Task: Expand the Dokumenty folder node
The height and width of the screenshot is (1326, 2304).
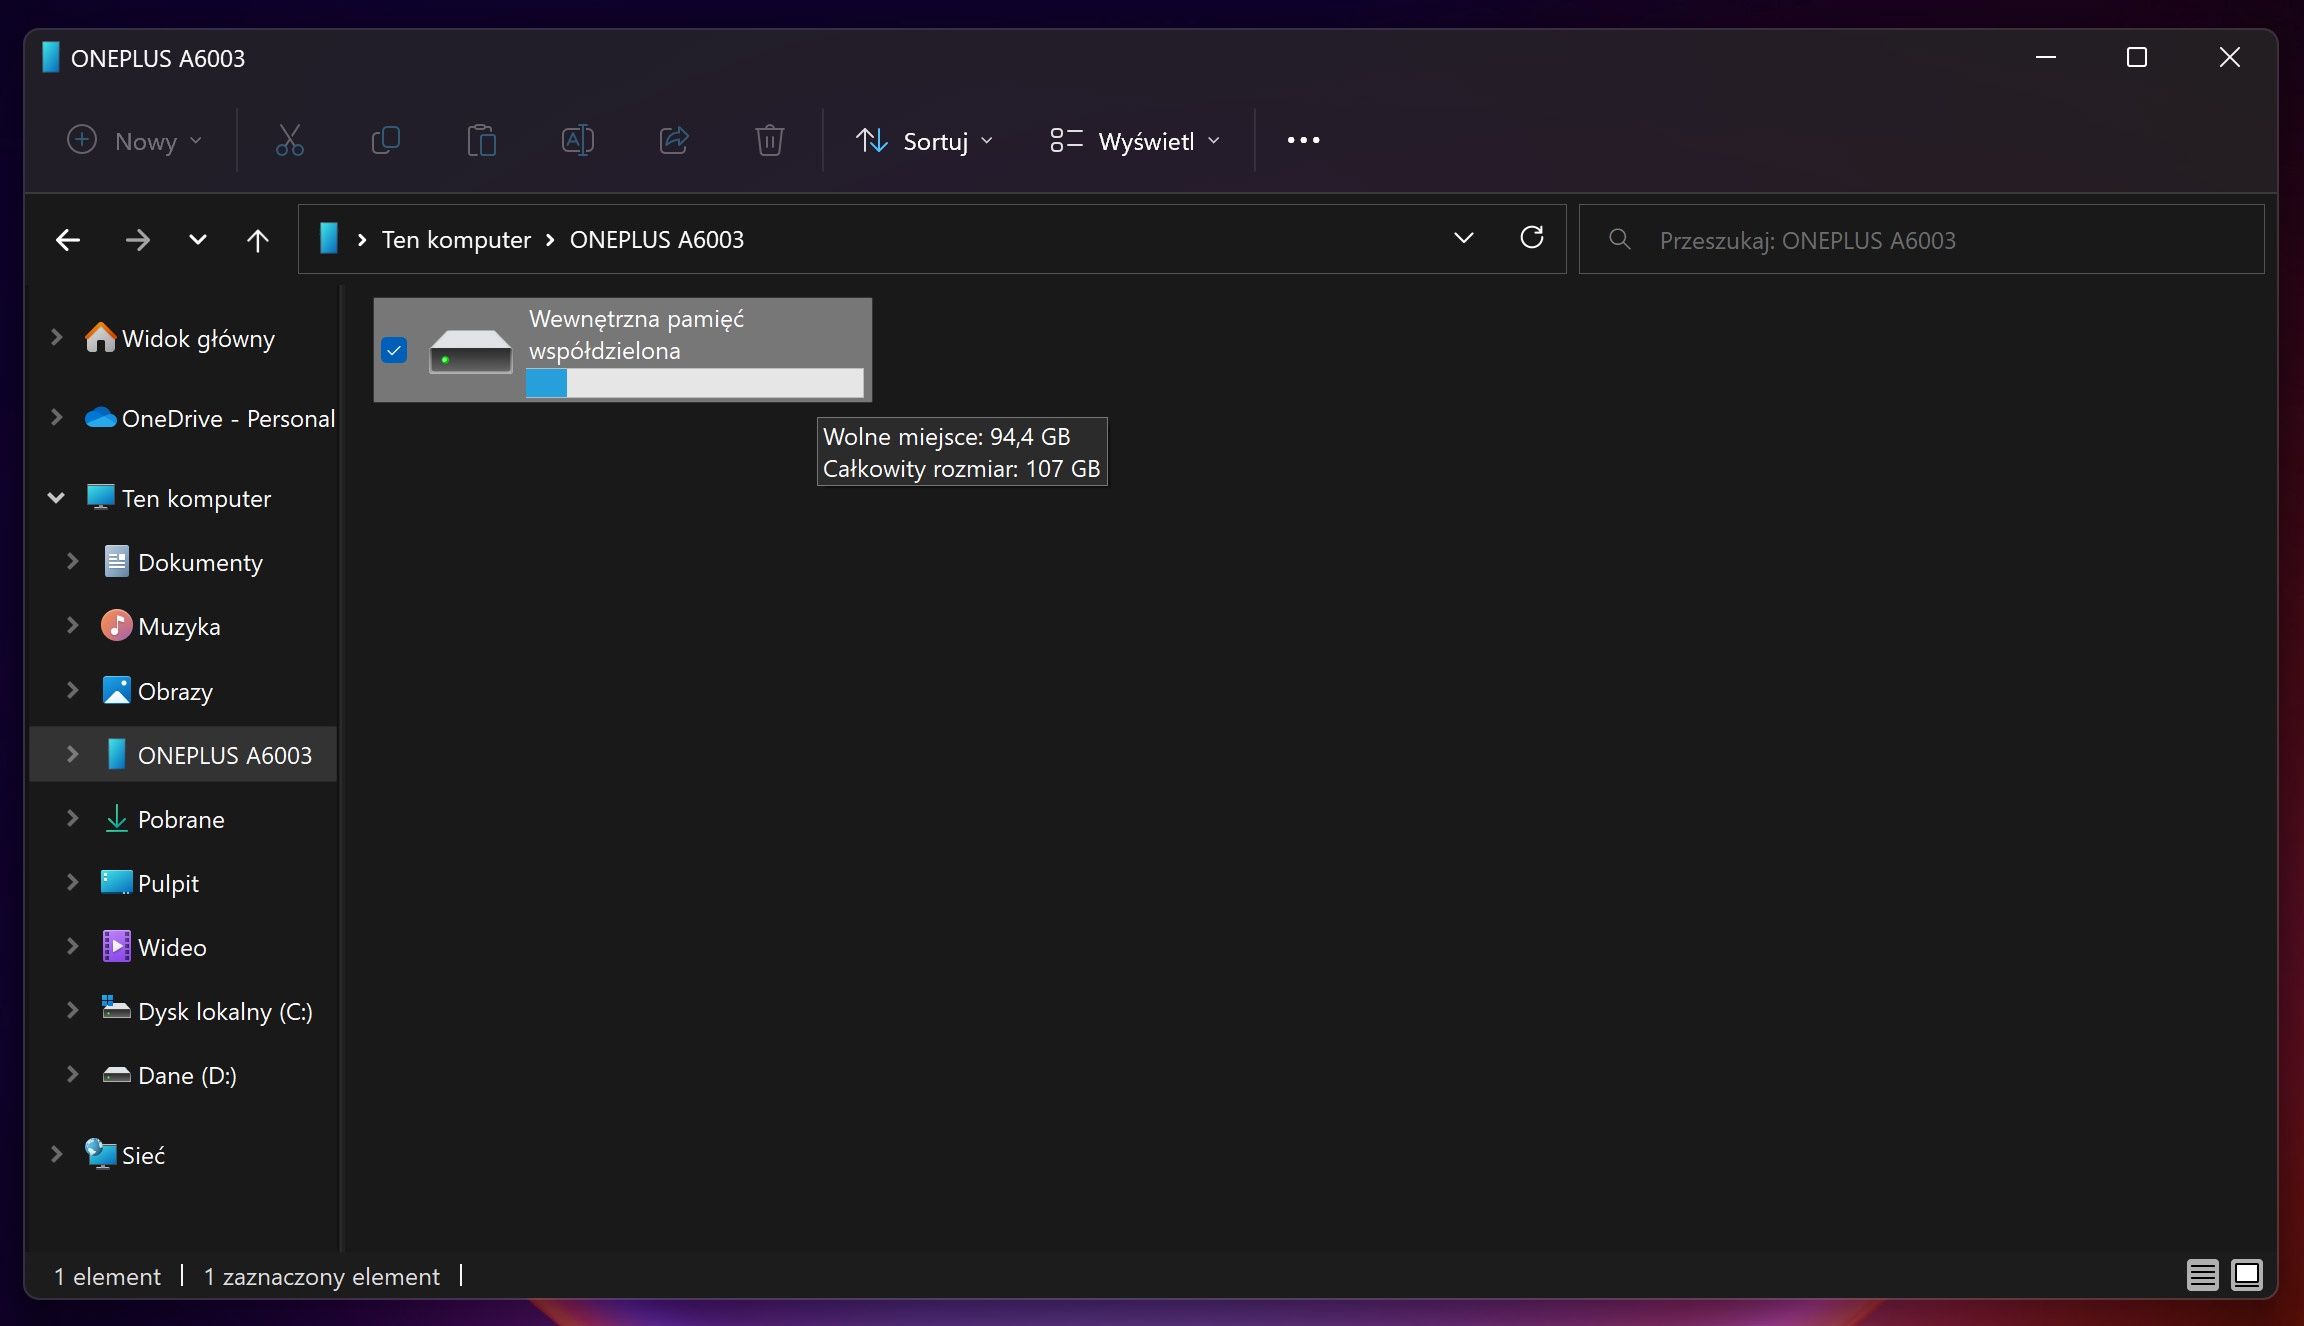Action: click(73, 562)
